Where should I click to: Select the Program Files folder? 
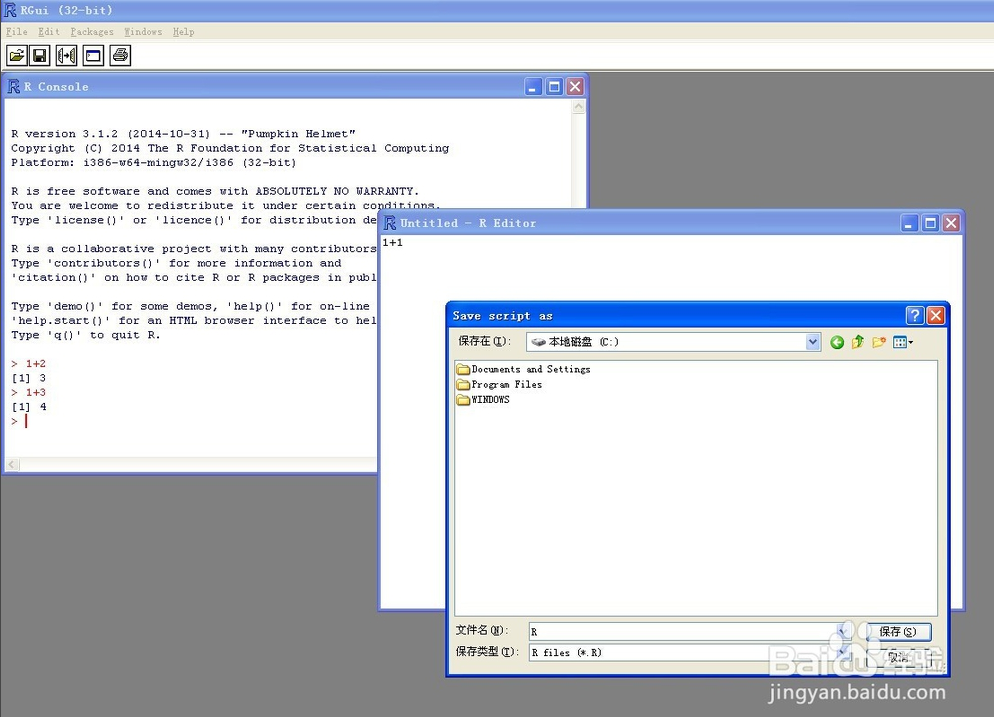[500, 384]
